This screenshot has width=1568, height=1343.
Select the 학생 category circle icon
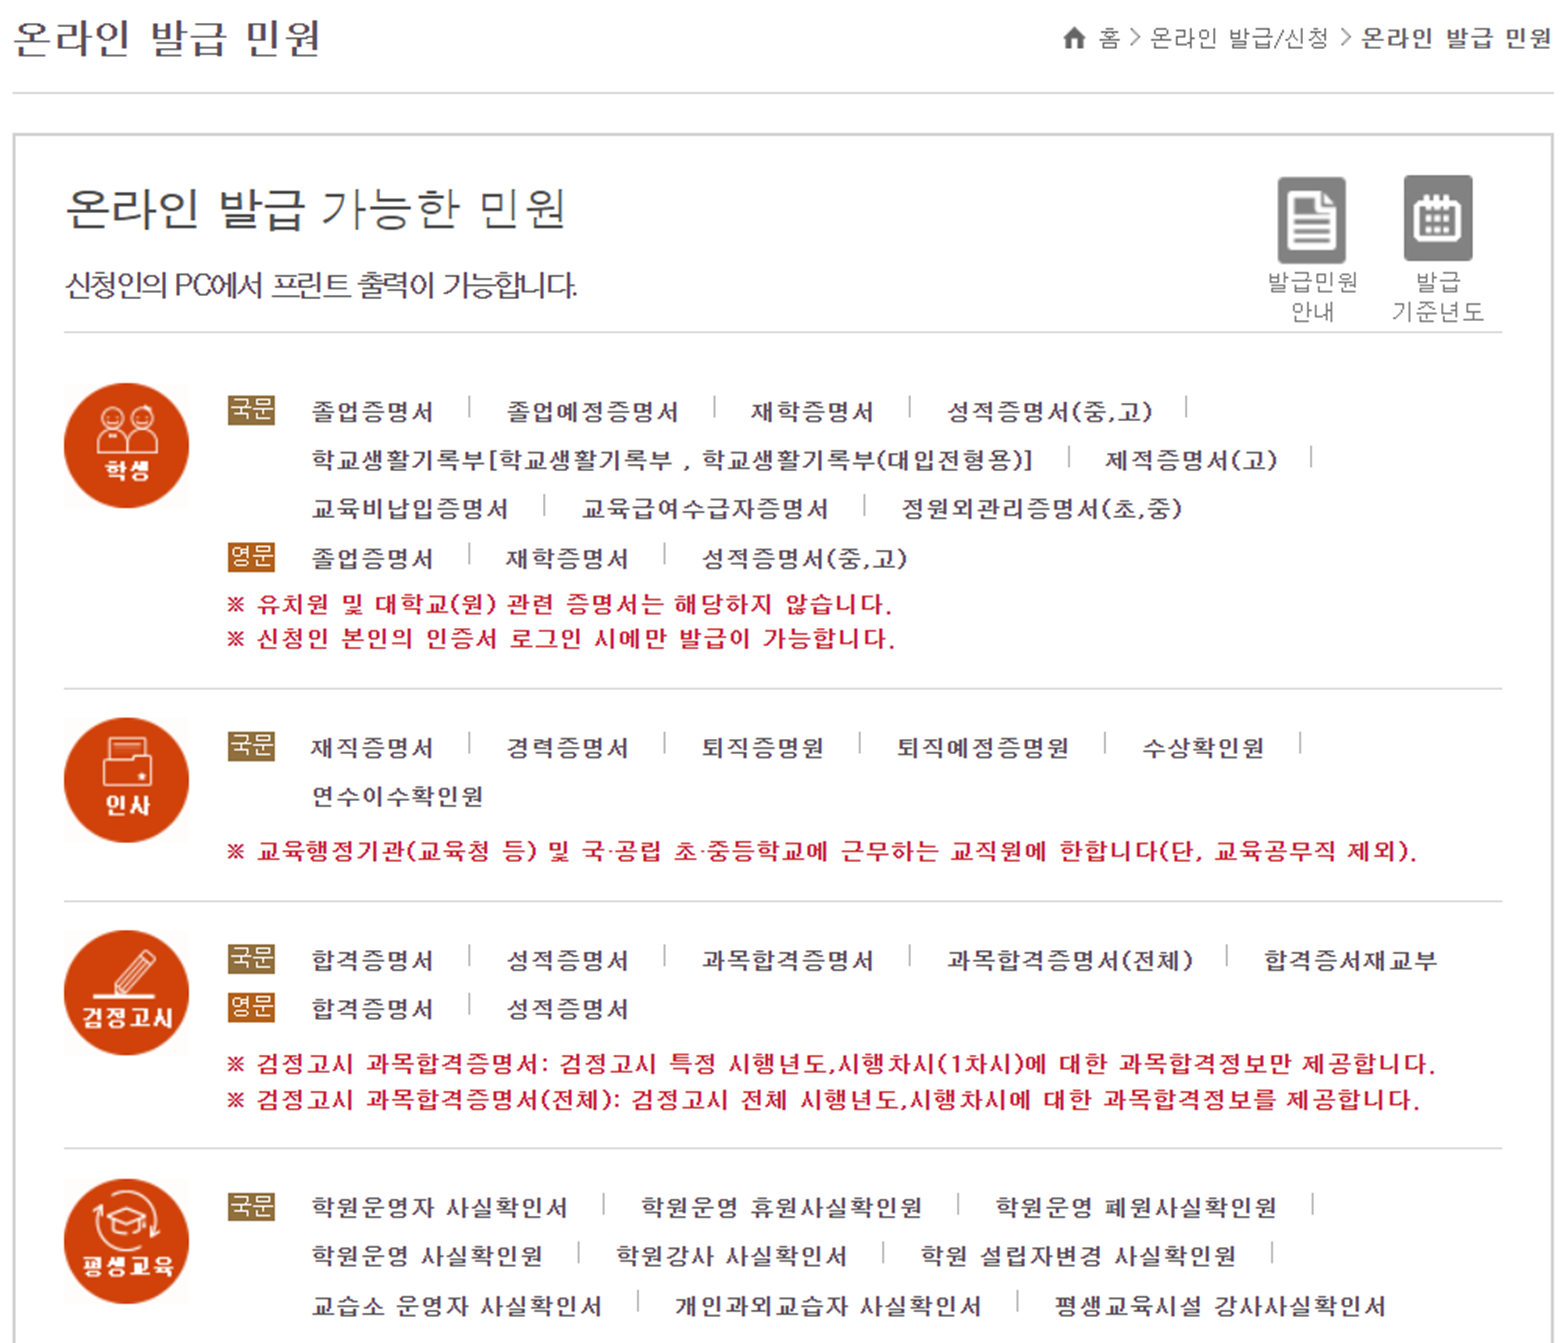point(127,446)
